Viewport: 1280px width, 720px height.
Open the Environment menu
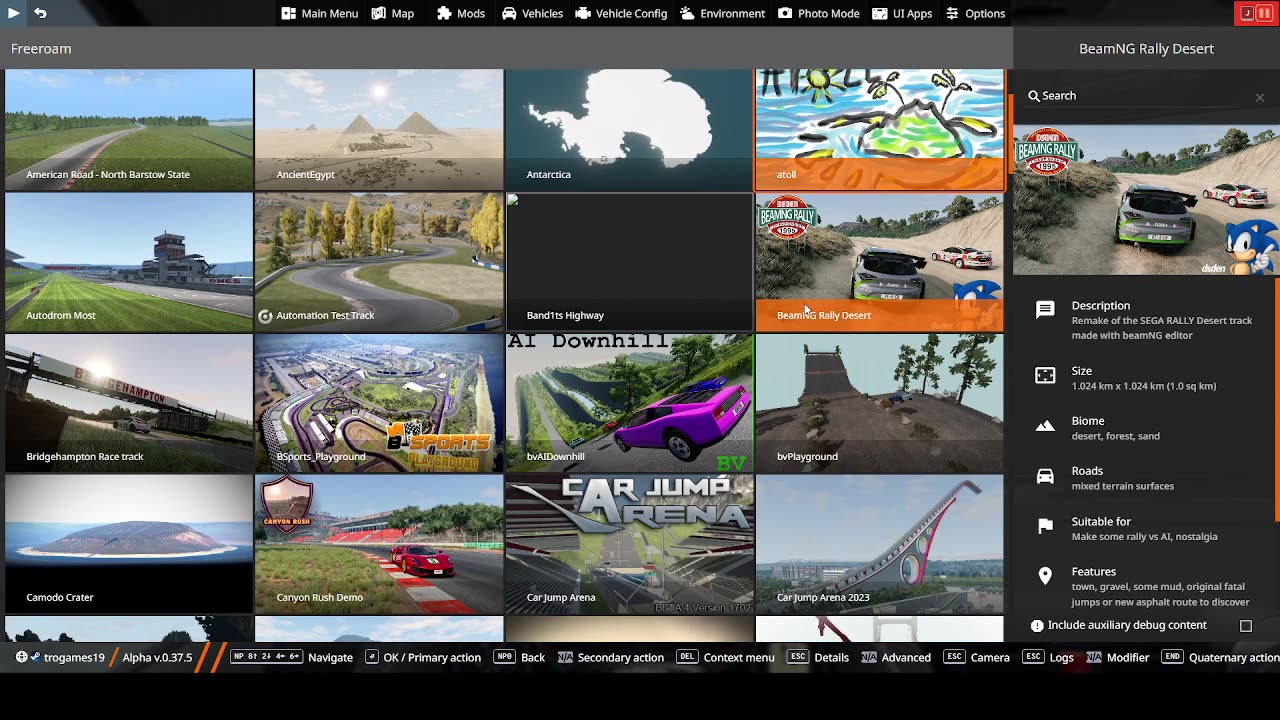(x=722, y=13)
